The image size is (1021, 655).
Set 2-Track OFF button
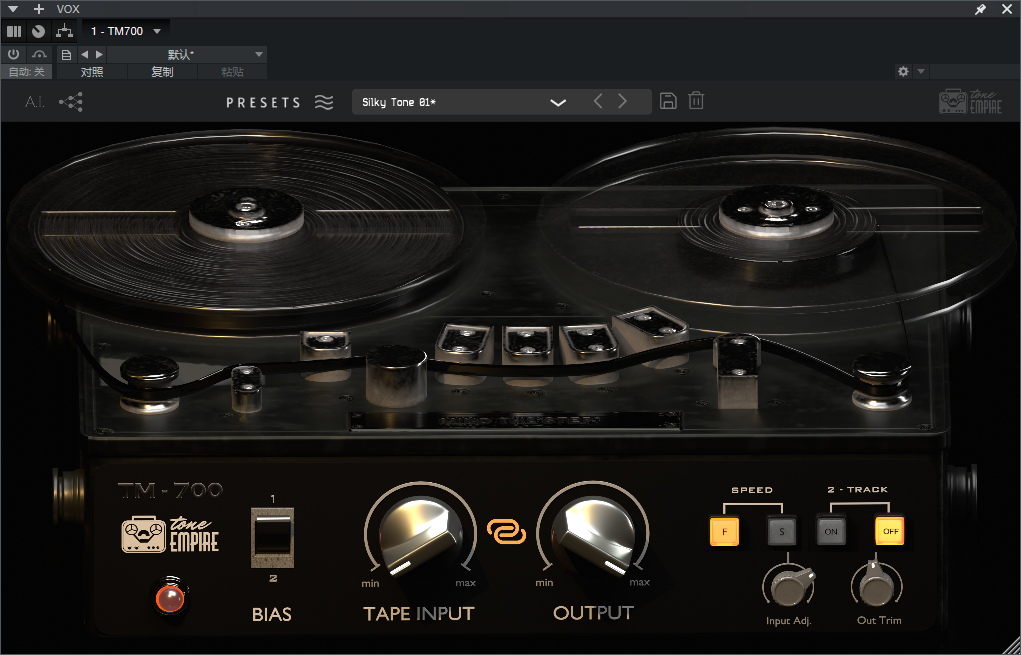tap(890, 531)
